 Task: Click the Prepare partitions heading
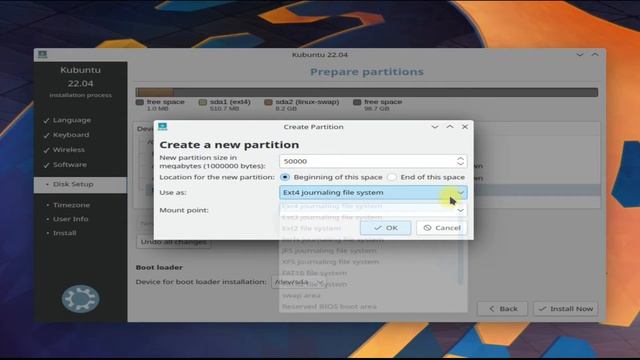pos(367,72)
